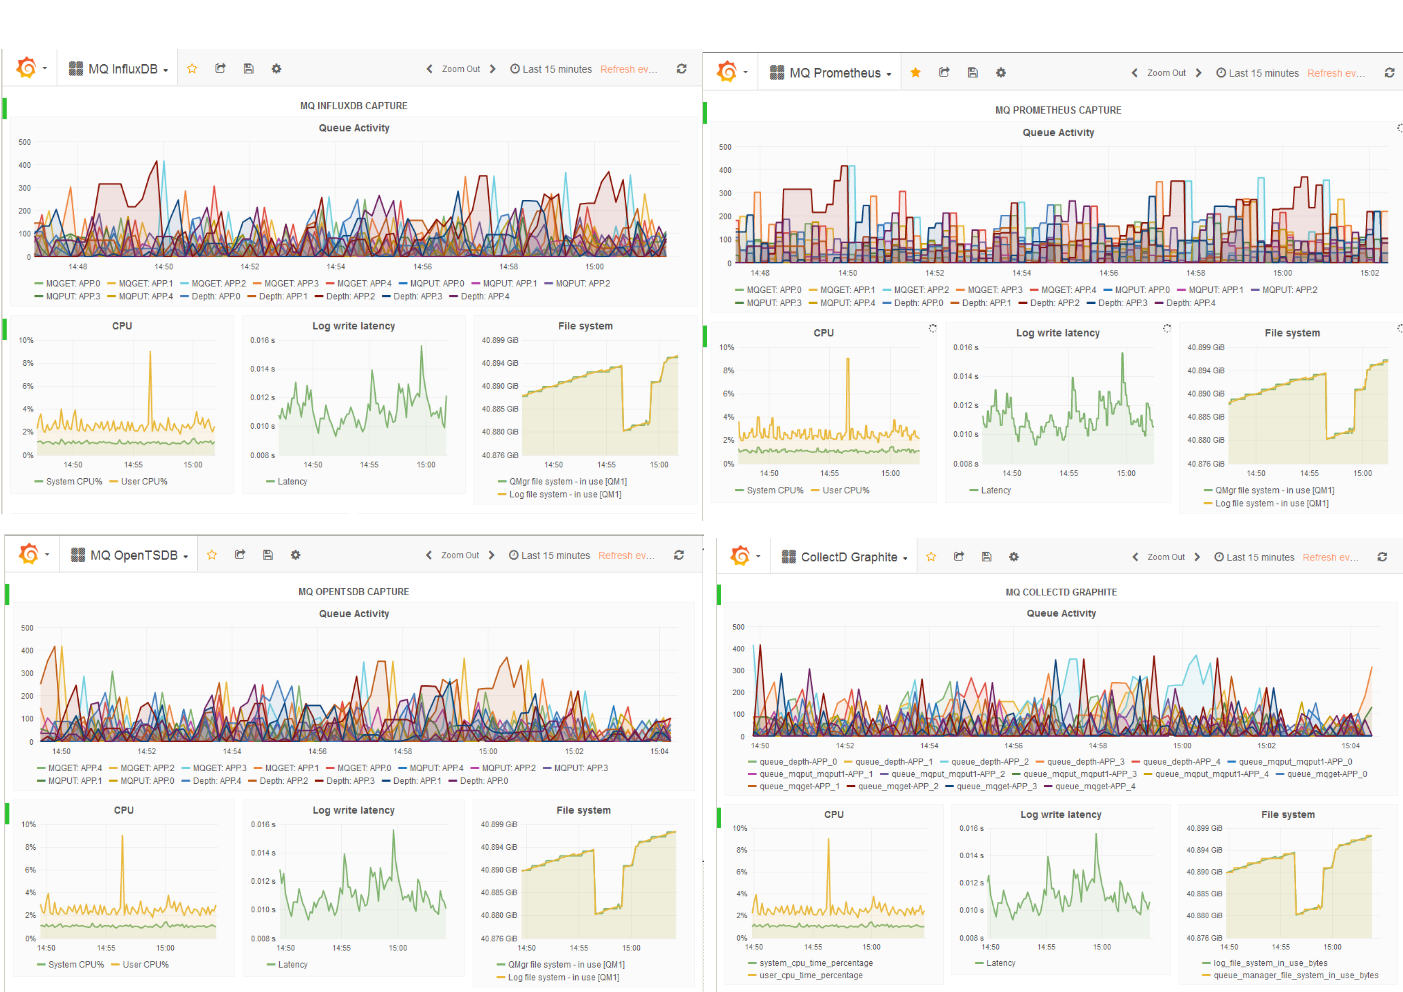Viewport: 1403px width, 992px height.
Task: Share the MQ Prometheus dashboard
Action: pos(944,72)
